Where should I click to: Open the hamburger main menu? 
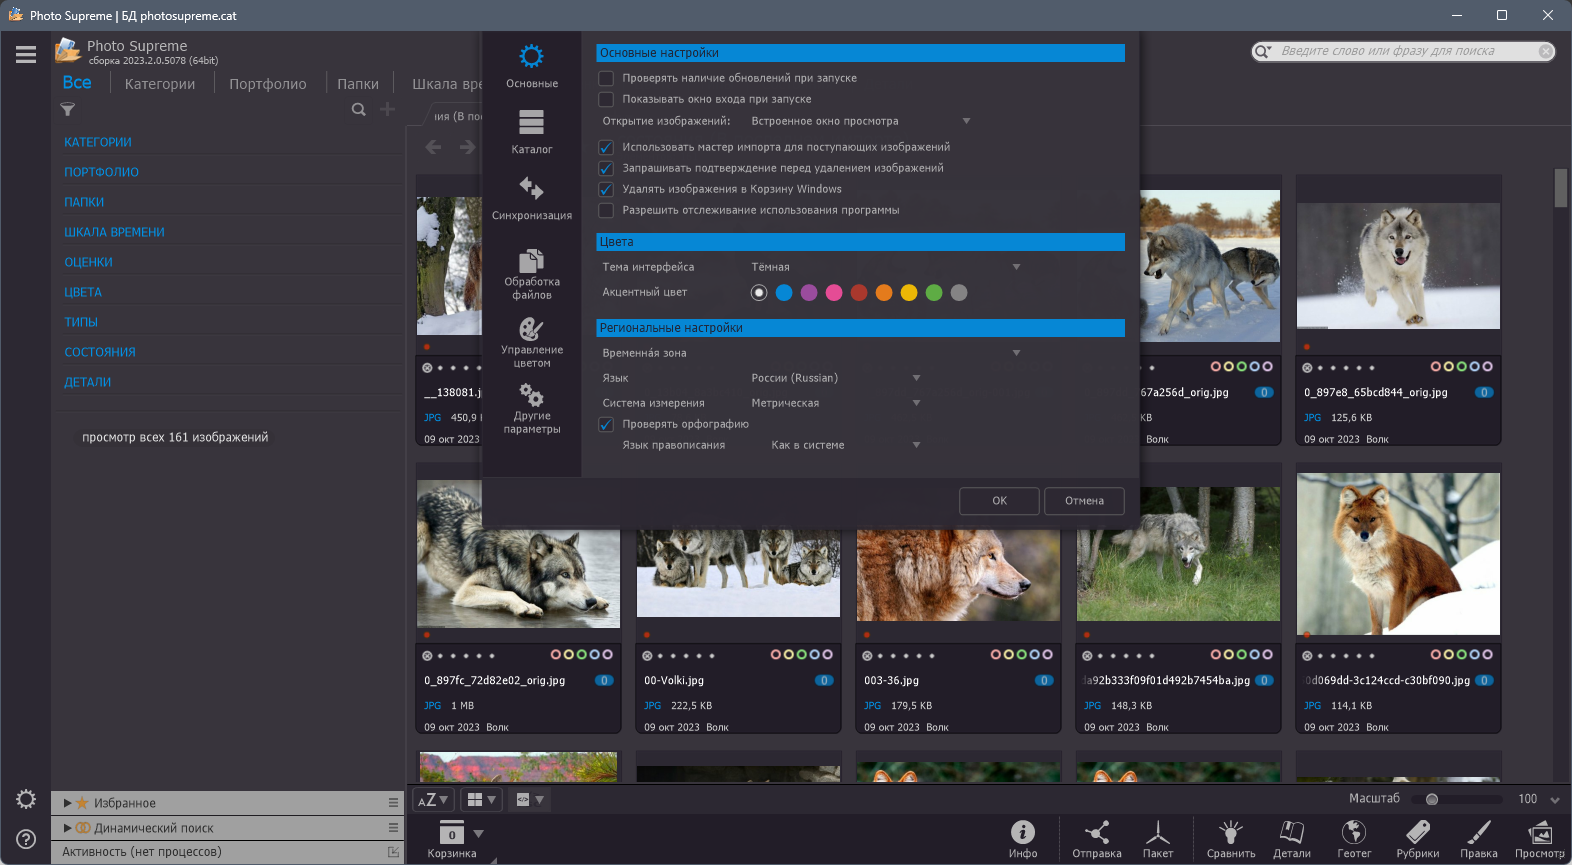point(26,55)
